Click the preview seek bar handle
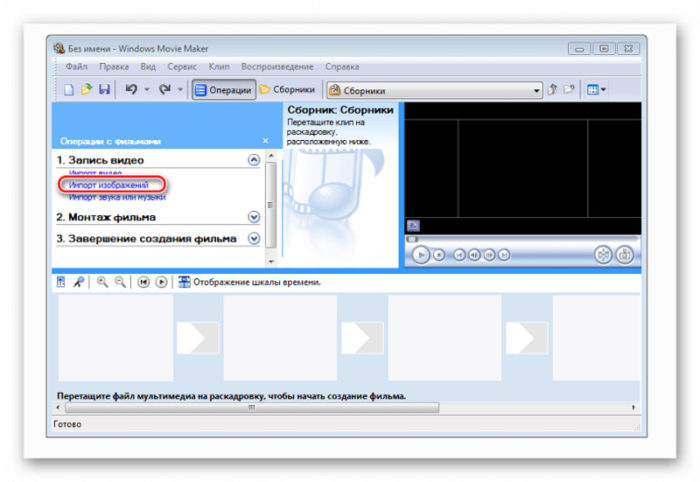This screenshot has width=700, height=482. (412, 240)
